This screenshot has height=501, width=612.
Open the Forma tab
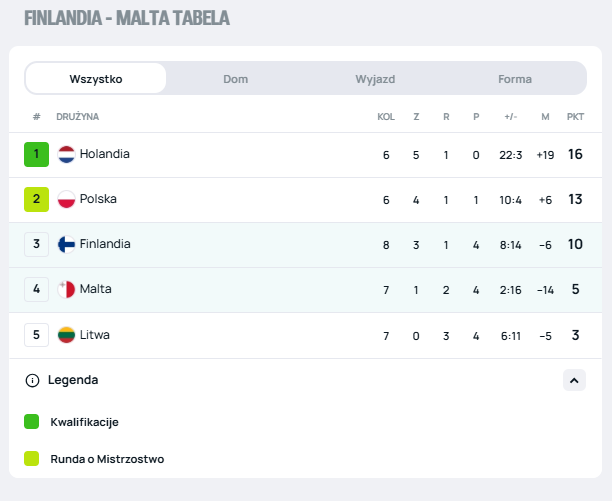[x=515, y=79]
